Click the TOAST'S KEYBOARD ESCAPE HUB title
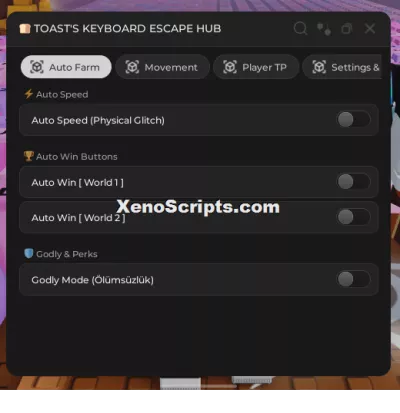 click(127, 29)
